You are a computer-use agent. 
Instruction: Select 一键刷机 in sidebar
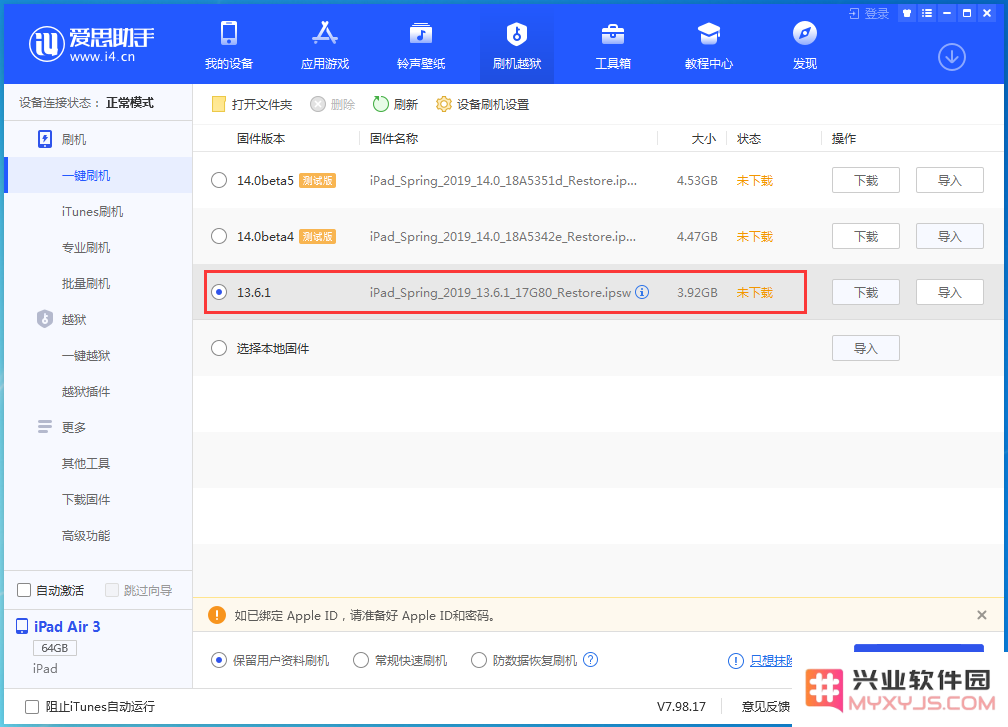[x=98, y=175]
